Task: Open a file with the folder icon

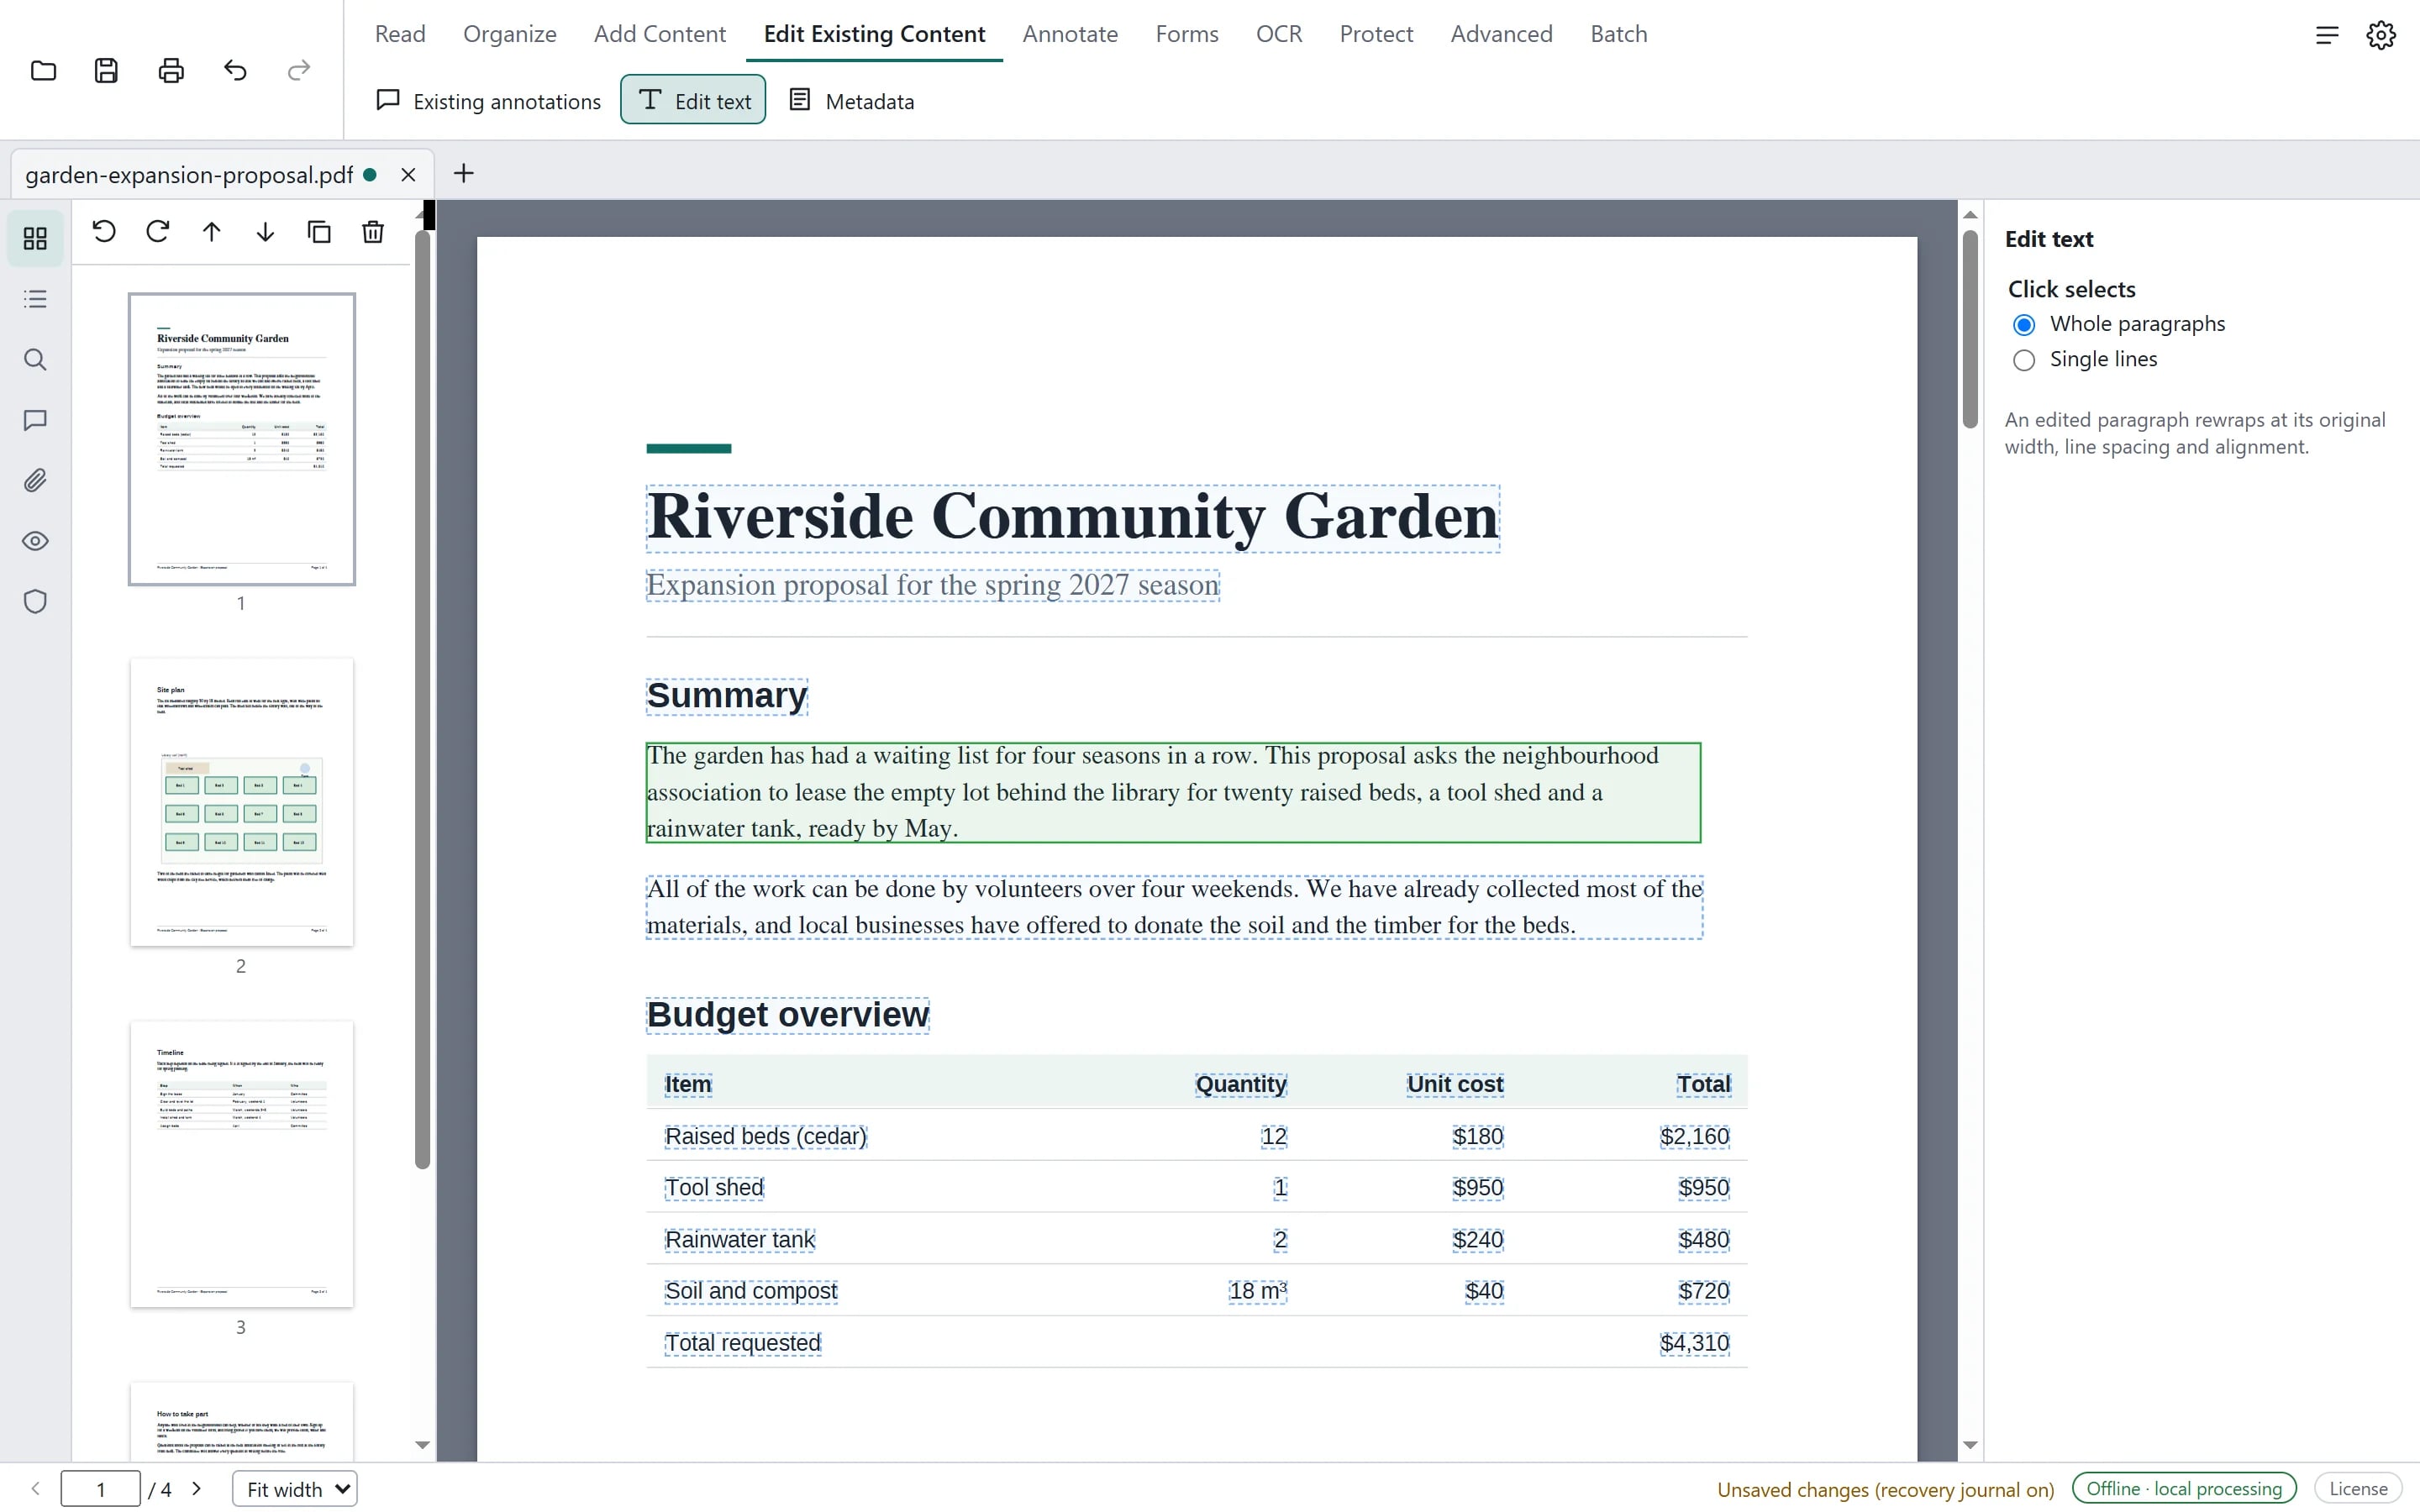Action: coord(43,71)
